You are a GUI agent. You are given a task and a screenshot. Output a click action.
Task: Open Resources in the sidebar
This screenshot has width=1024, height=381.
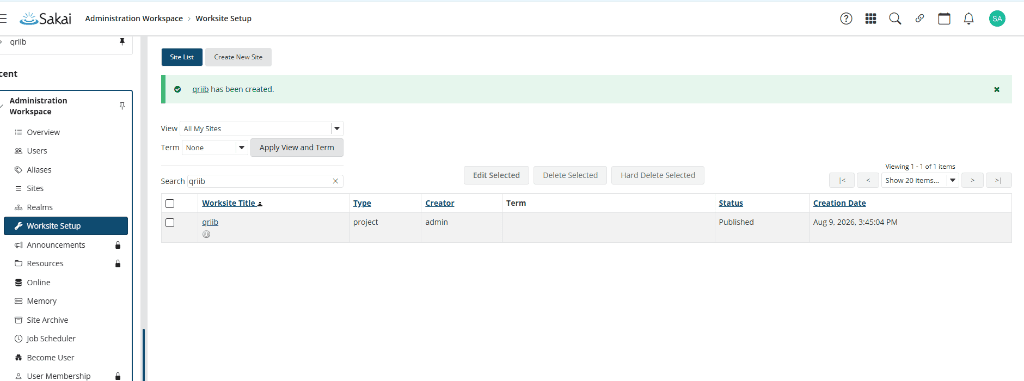(45, 264)
